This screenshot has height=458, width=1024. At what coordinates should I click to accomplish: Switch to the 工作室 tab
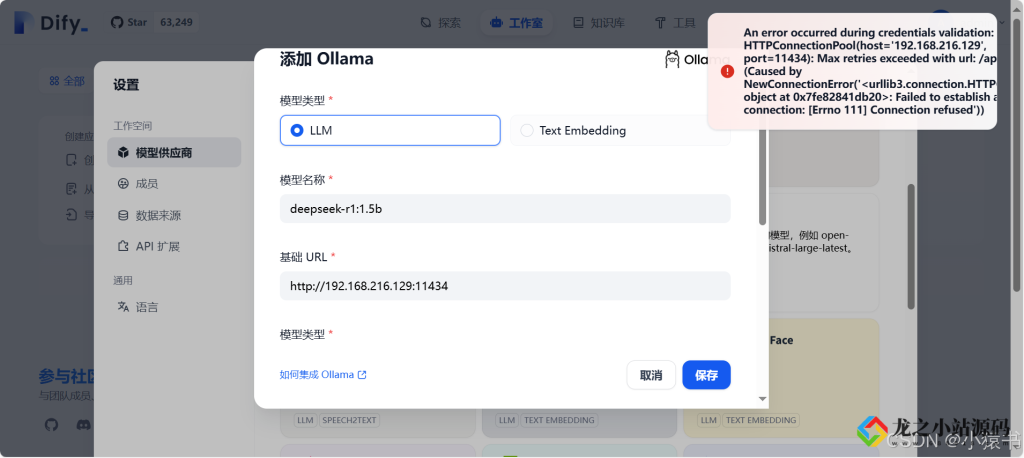pos(517,23)
